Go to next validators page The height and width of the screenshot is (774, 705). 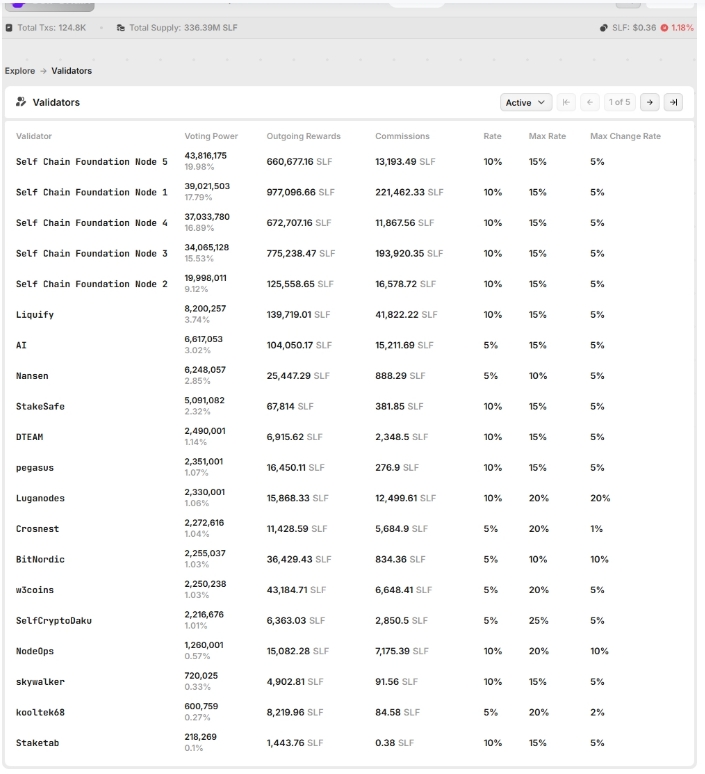[650, 102]
